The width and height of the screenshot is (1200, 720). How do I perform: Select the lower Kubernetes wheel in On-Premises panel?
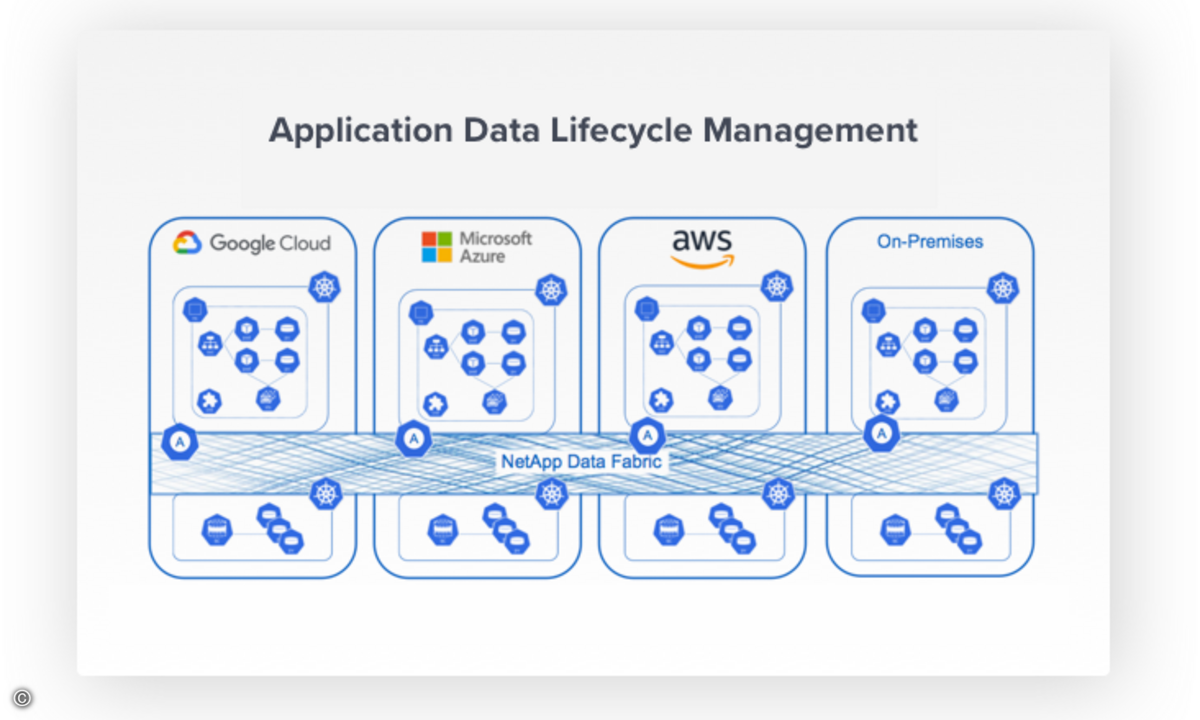1004,493
